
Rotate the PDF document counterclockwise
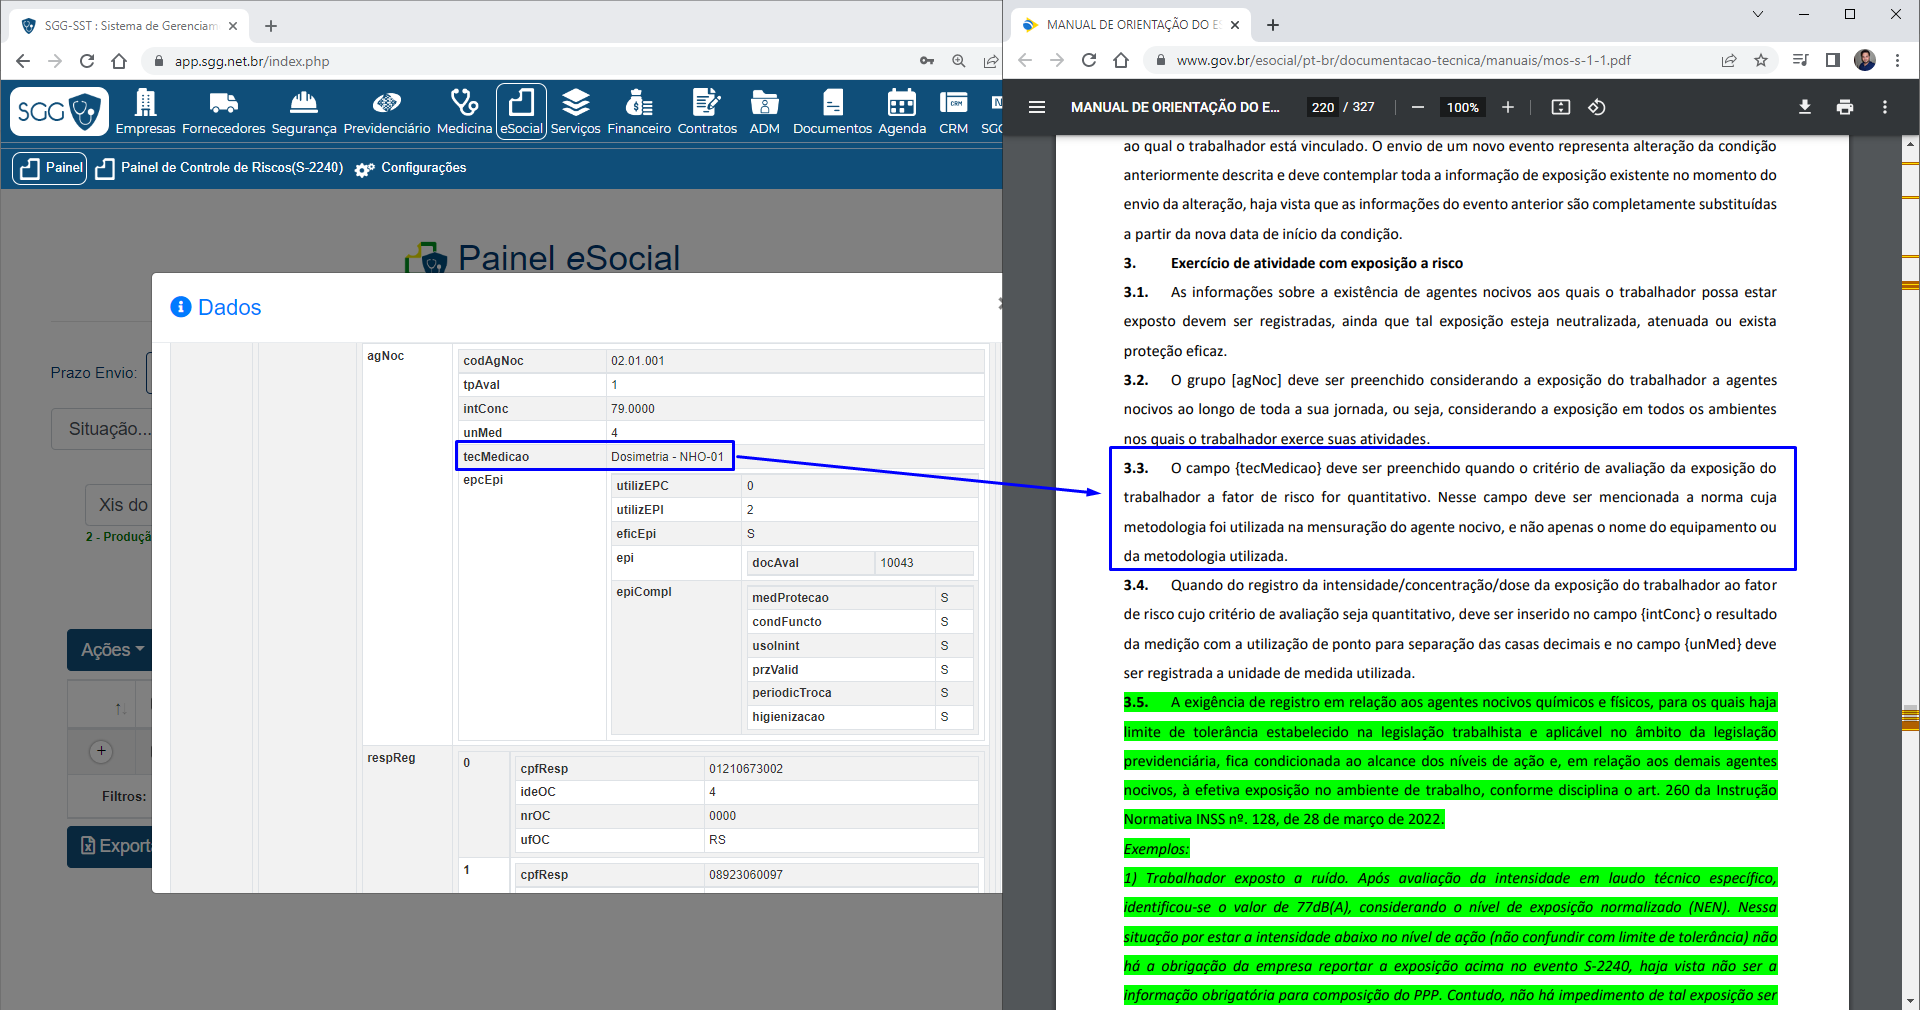coord(1597,107)
